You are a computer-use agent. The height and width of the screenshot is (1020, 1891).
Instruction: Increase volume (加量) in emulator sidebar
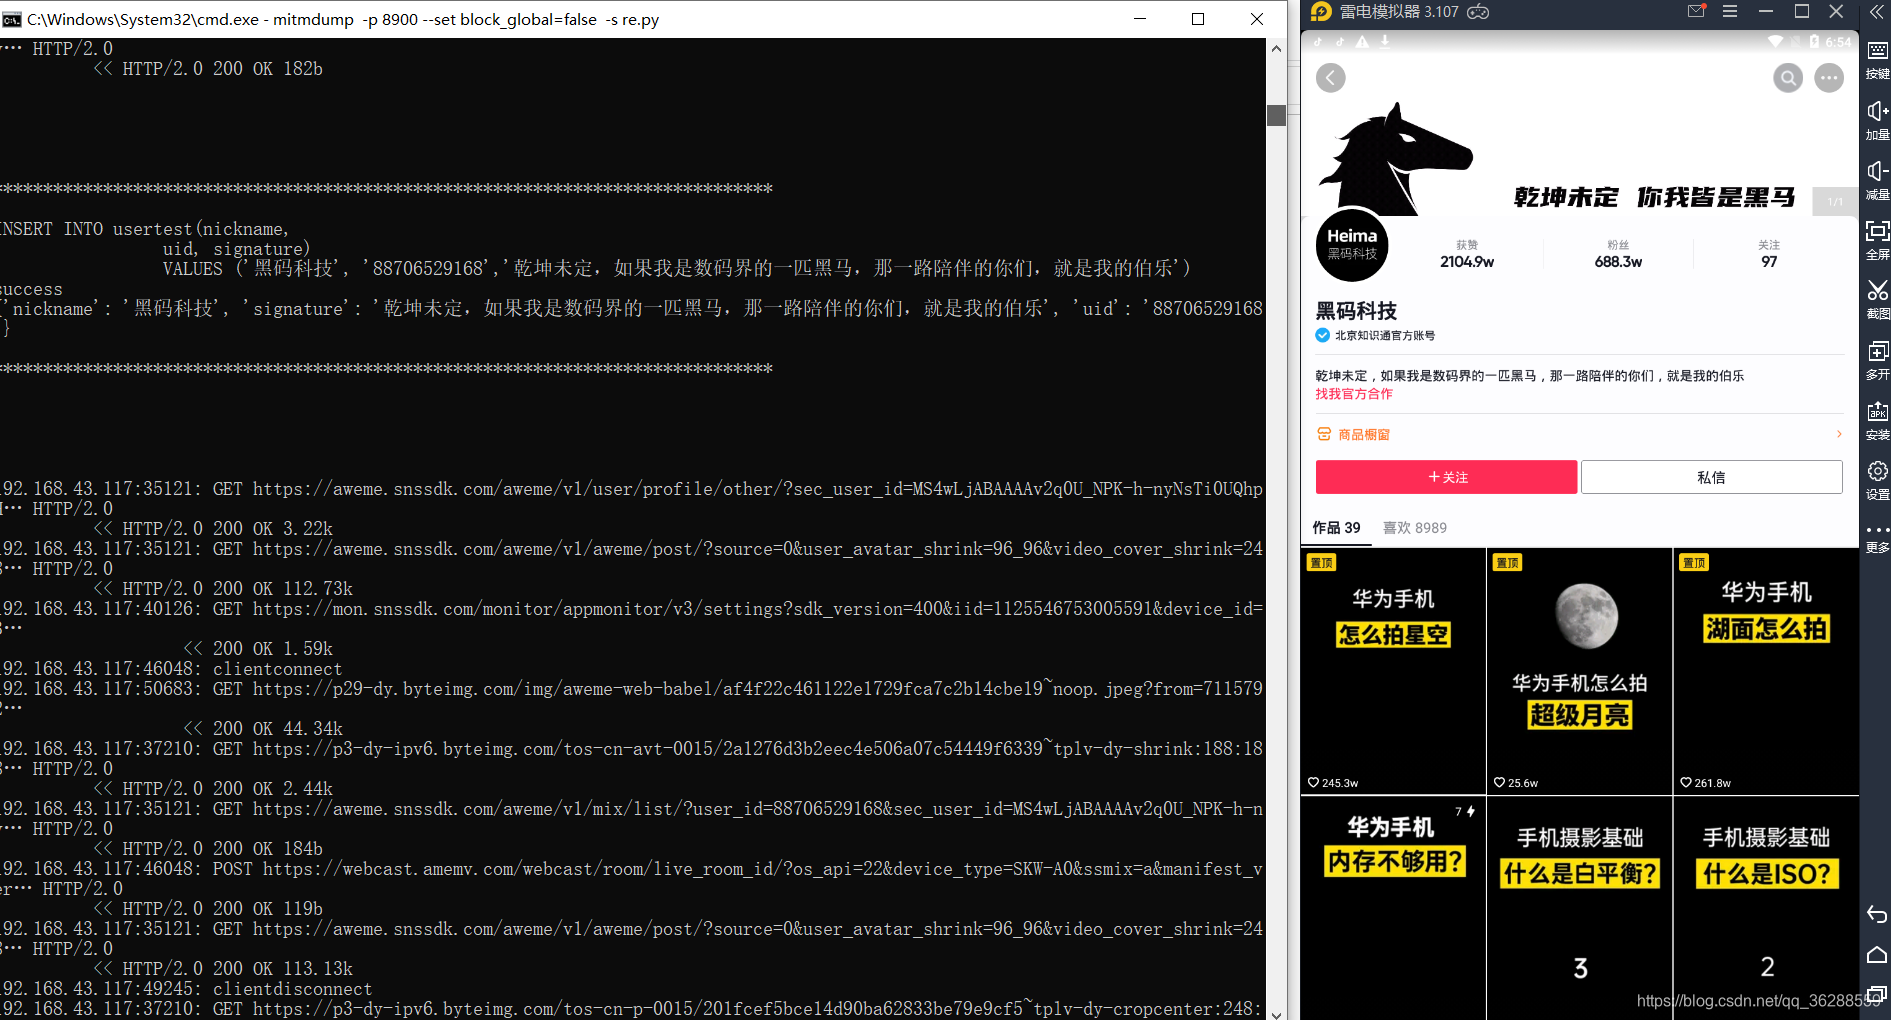(x=1877, y=120)
